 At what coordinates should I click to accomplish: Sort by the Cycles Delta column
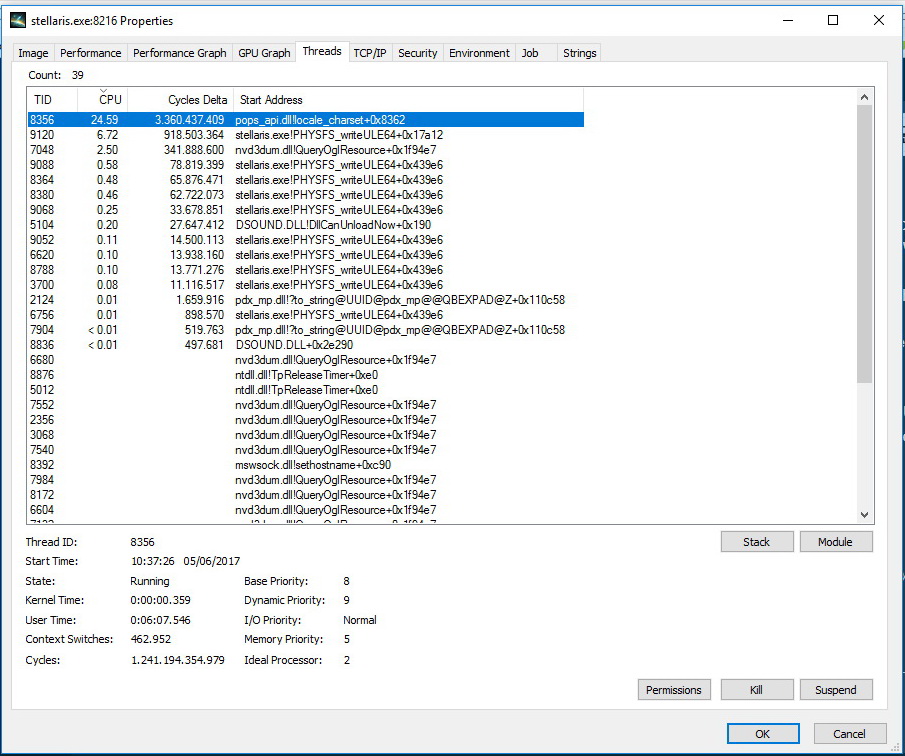[x=180, y=100]
